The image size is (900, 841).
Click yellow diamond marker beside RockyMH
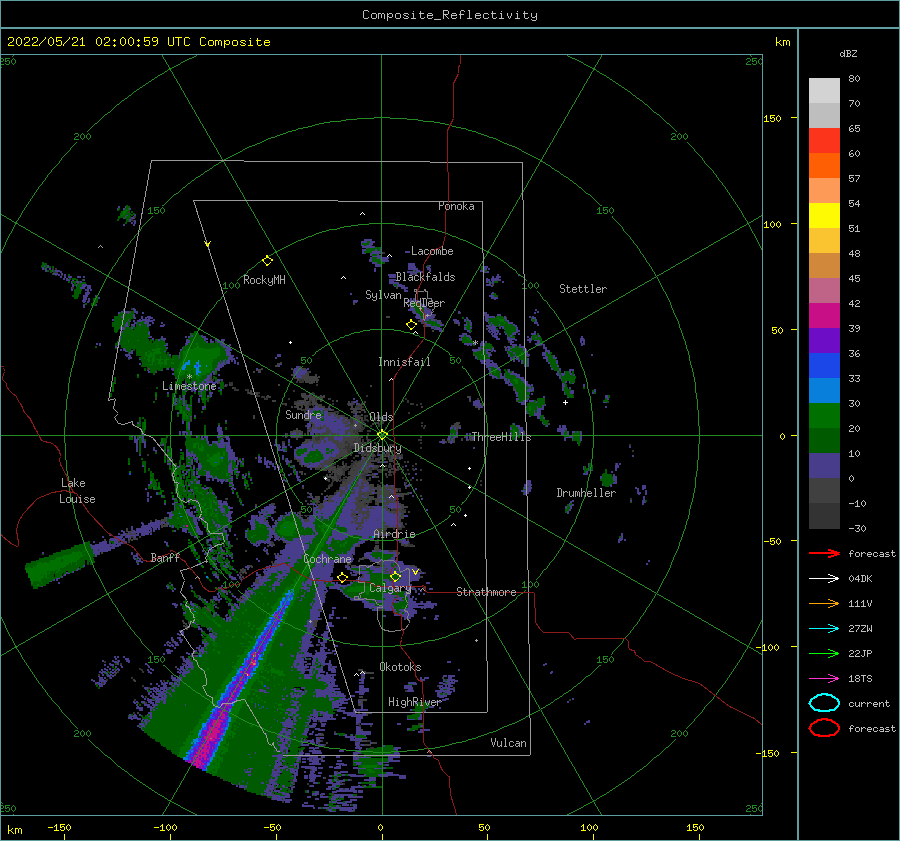[x=267, y=261]
